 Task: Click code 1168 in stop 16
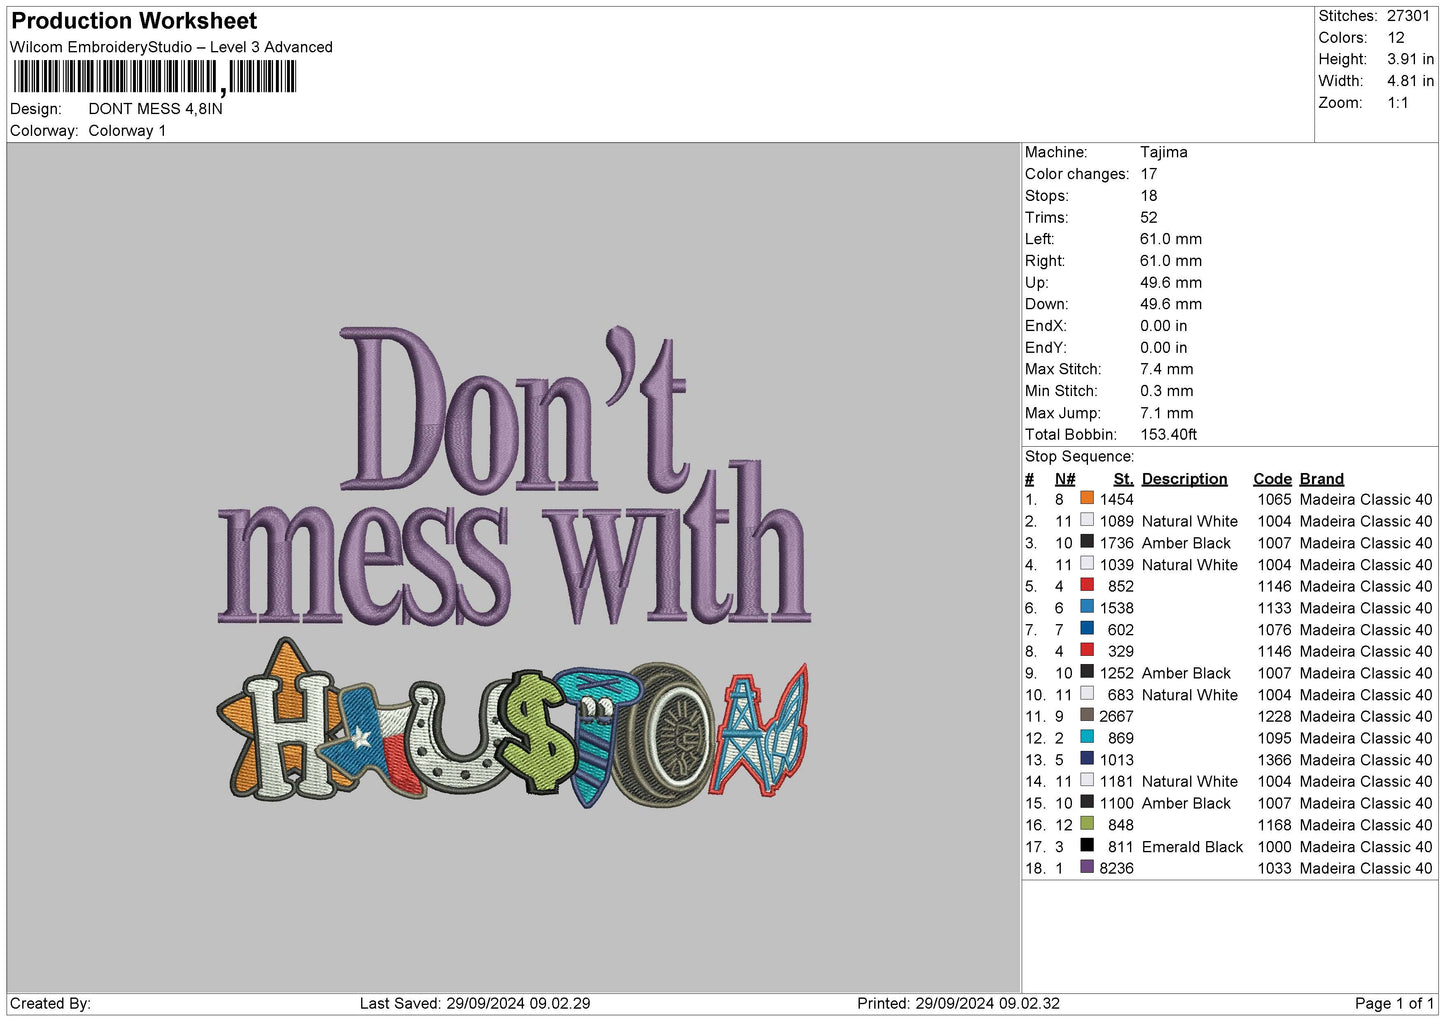tap(1274, 825)
